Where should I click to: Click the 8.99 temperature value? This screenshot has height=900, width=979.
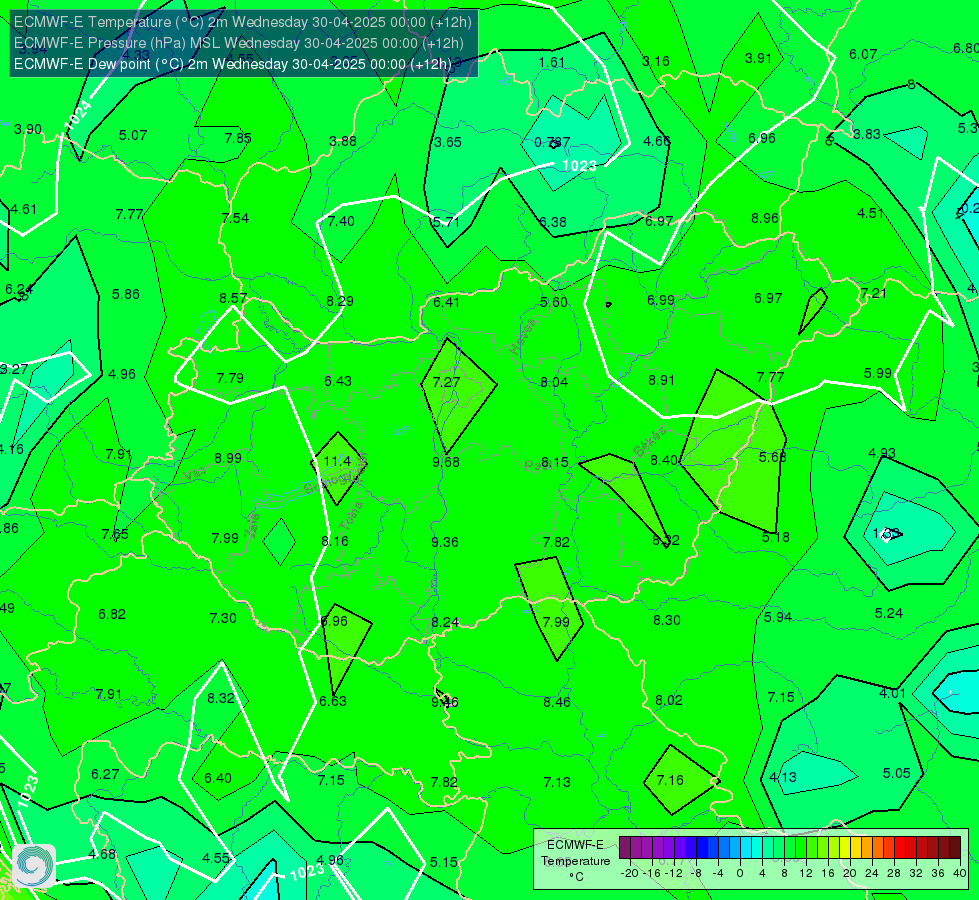(228, 458)
